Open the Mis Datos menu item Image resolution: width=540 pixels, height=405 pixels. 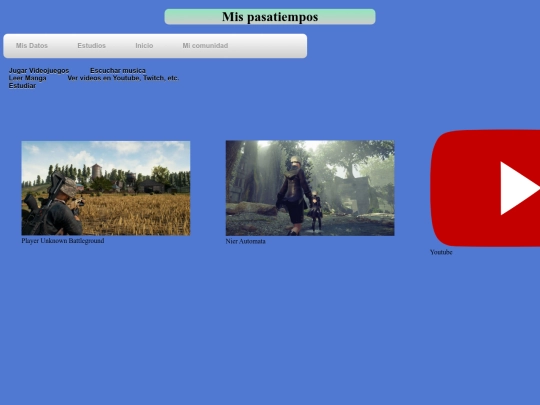point(32,45)
